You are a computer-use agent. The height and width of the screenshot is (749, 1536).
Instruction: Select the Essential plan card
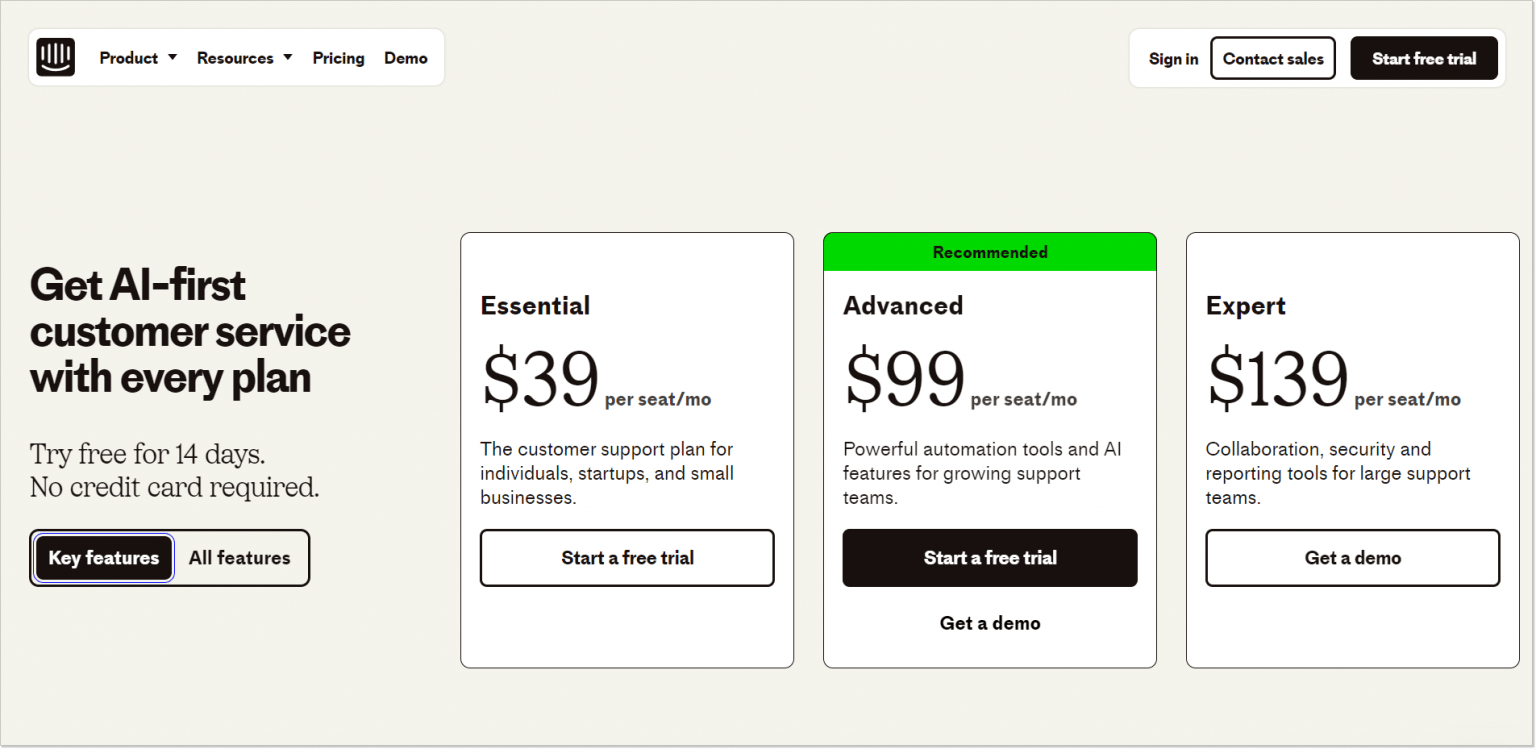point(627,448)
